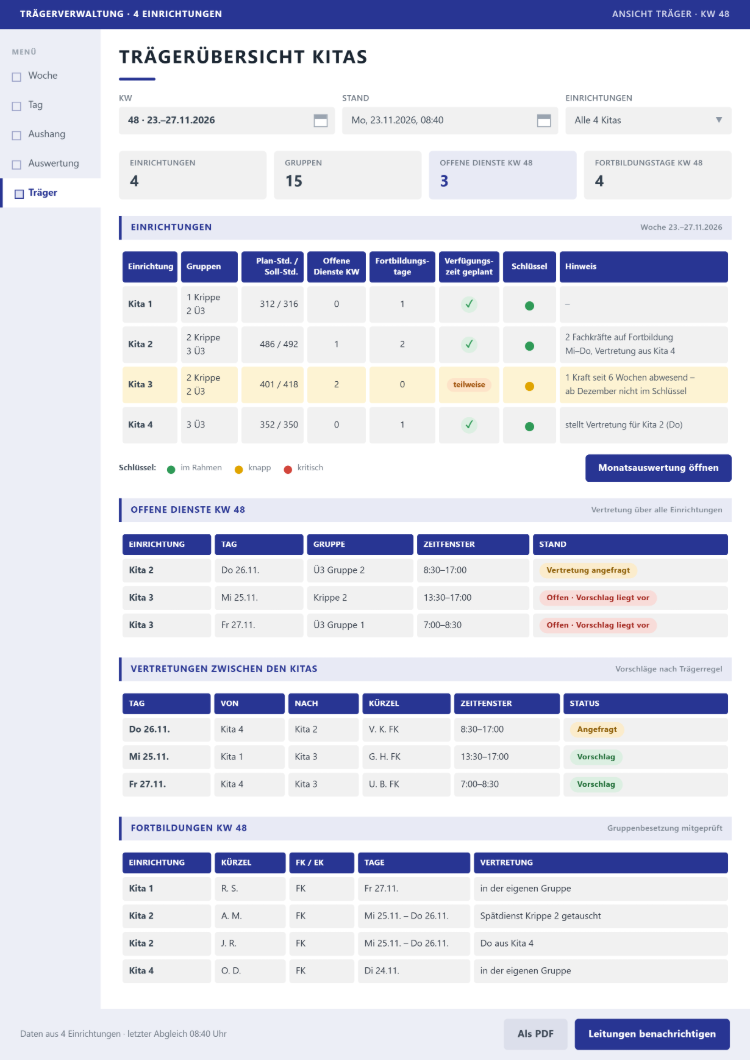Screen dimensions: 750x1060
Task: Click the teilweise badge in Kita 3 row
Action: pos(469,385)
